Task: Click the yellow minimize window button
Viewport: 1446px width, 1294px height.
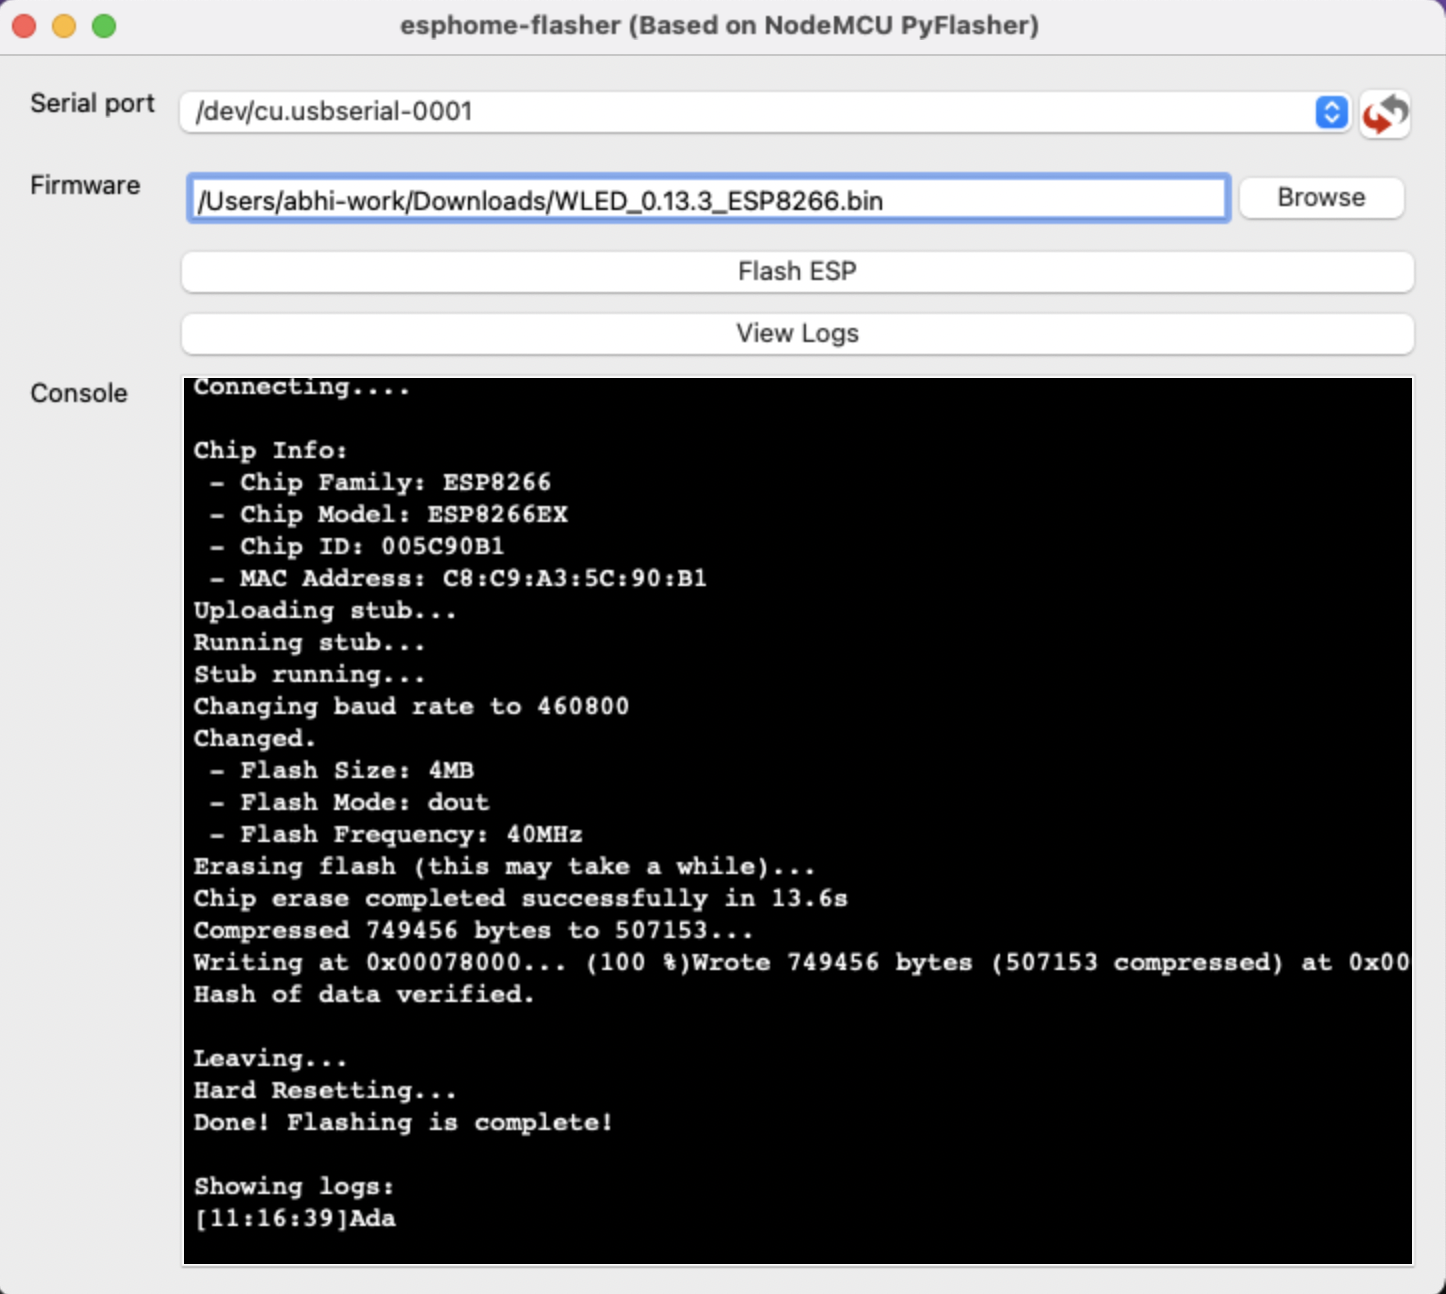Action: (x=64, y=26)
